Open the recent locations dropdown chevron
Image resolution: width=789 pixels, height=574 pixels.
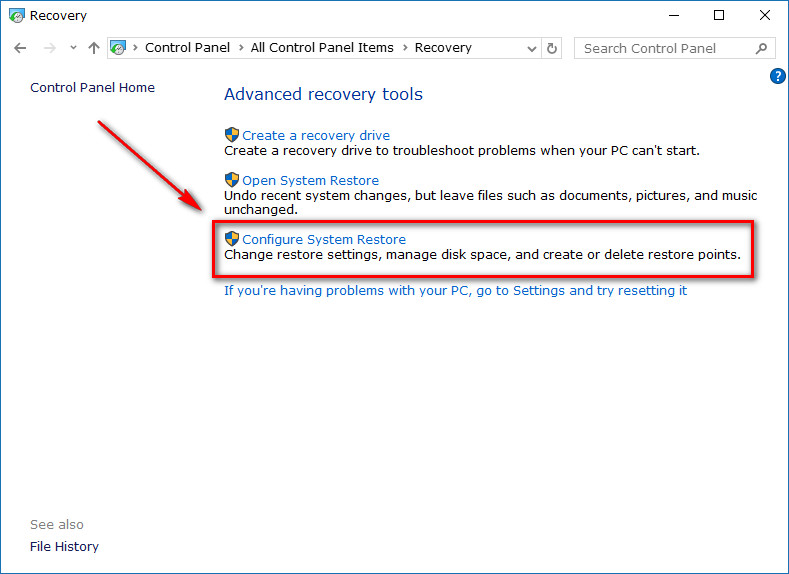click(x=73, y=48)
